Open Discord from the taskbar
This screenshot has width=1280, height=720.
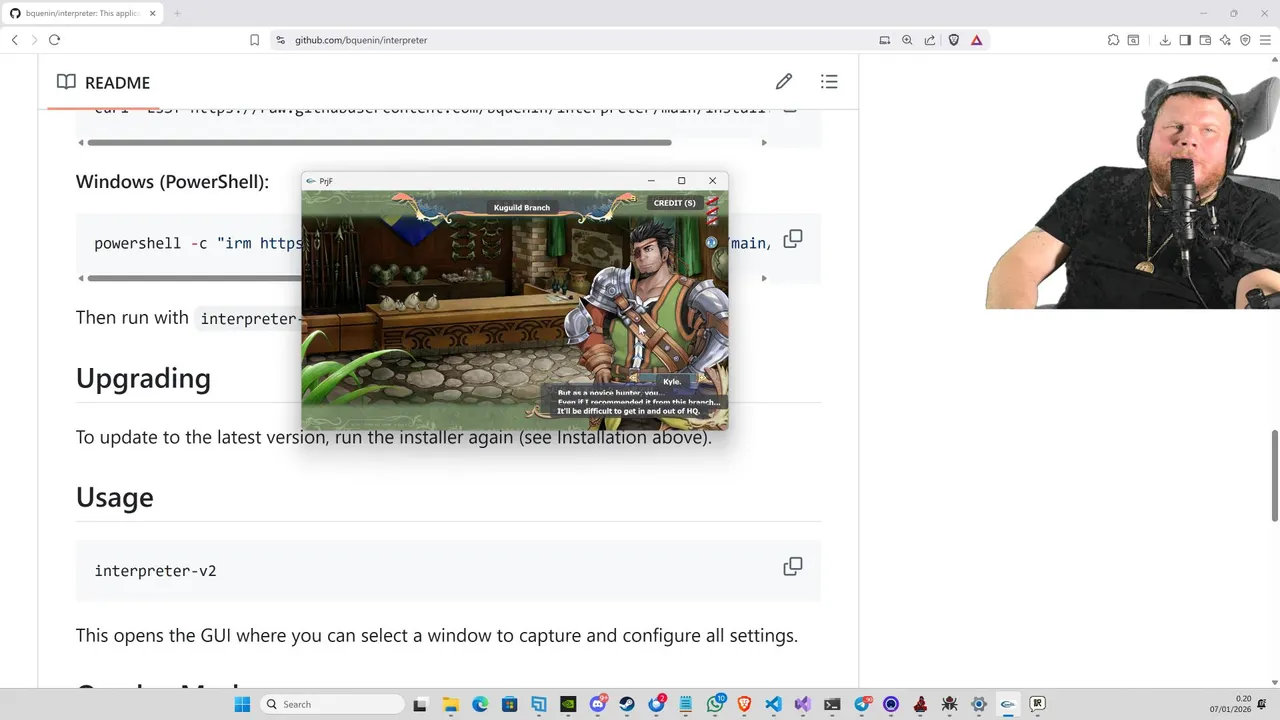tap(598, 704)
